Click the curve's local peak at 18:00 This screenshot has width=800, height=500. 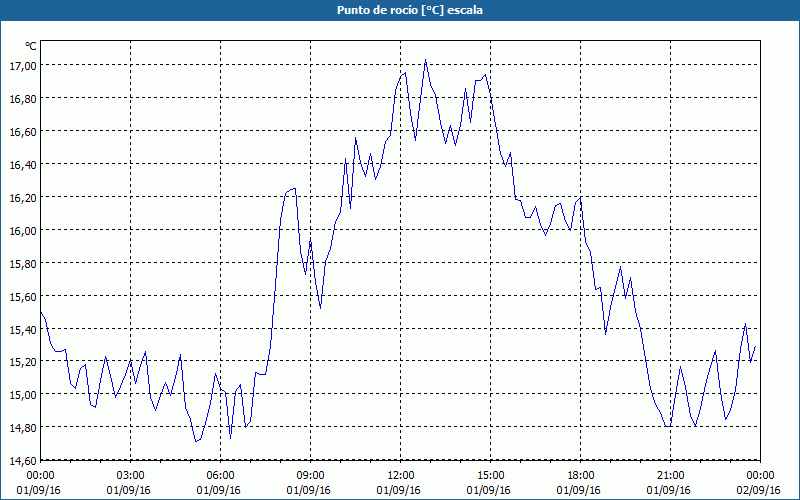(581, 197)
